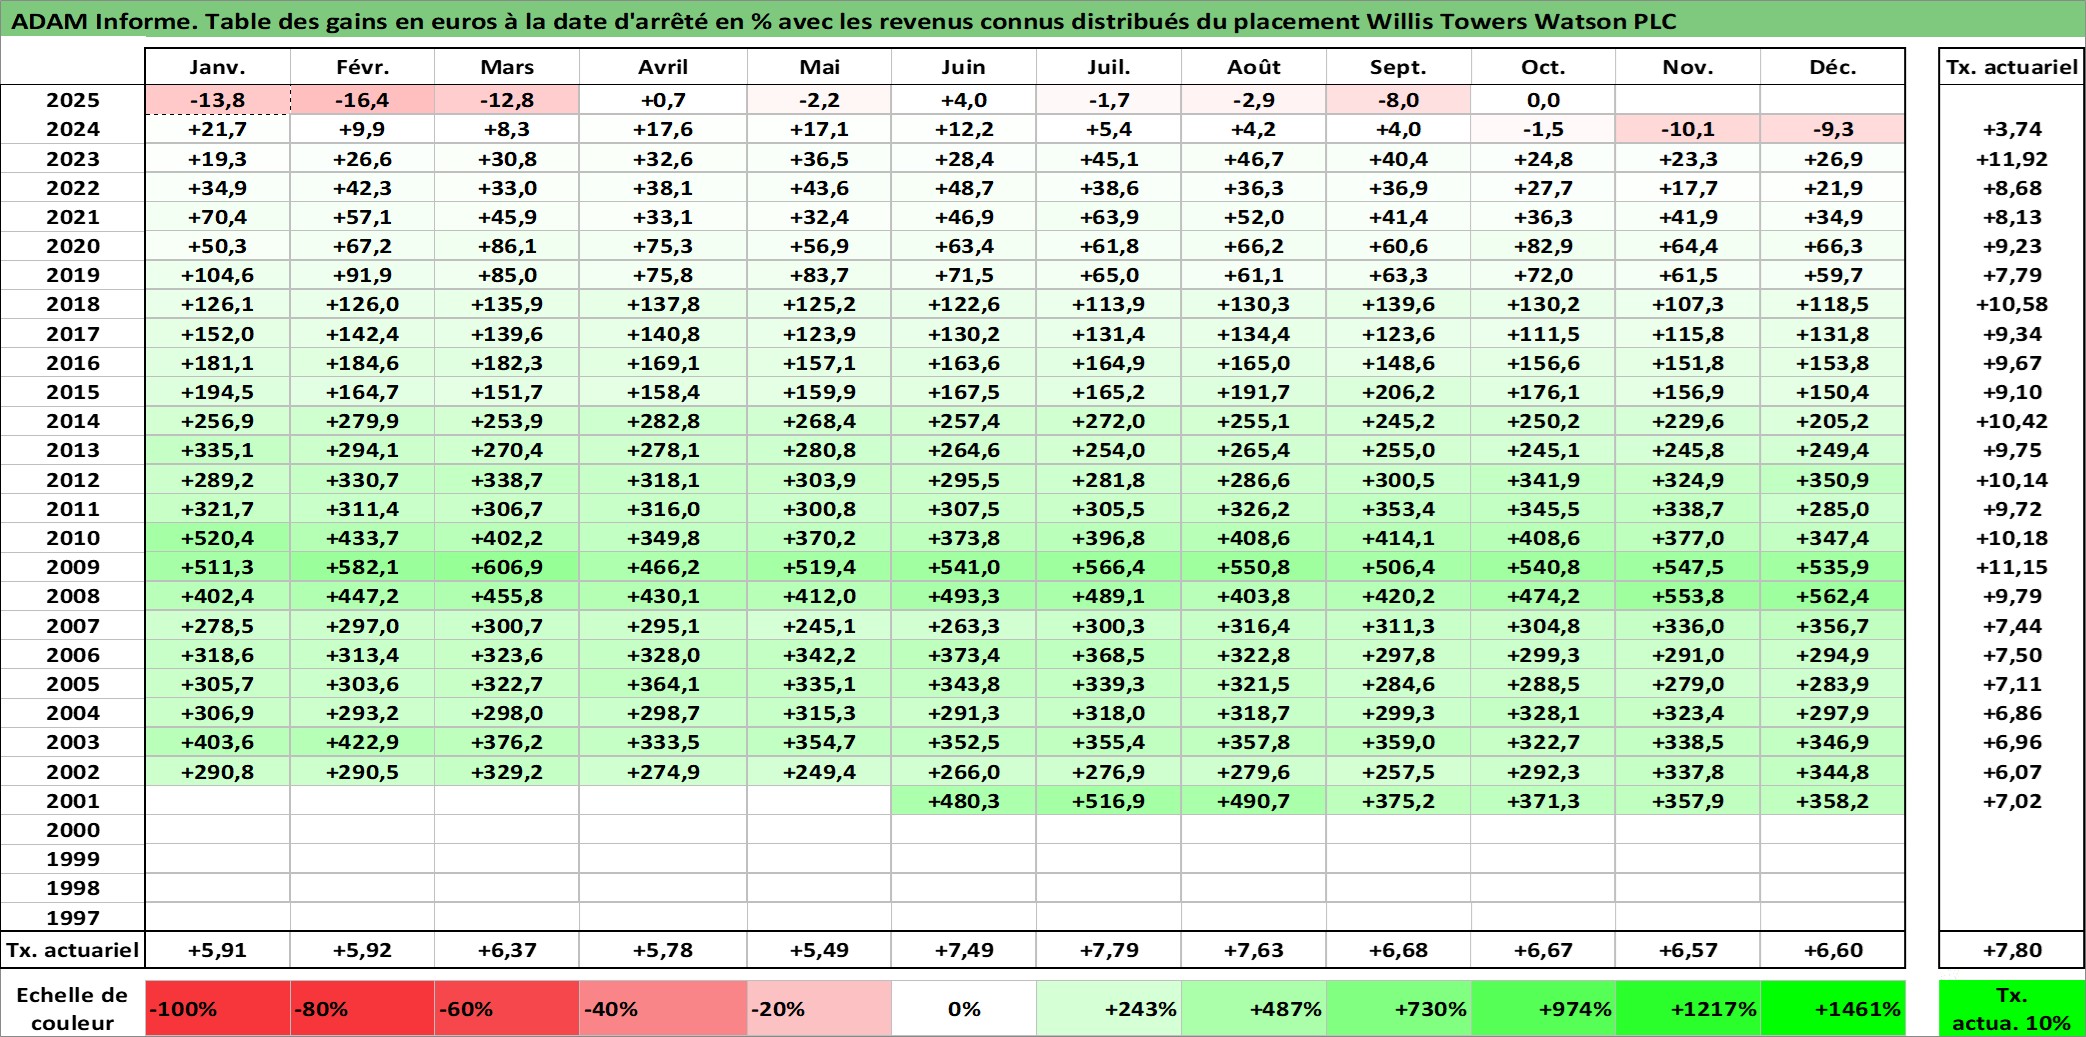Select the +3,74 actuarial rate for 2024
The image size is (2086, 1037).
(x=2012, y=129)
